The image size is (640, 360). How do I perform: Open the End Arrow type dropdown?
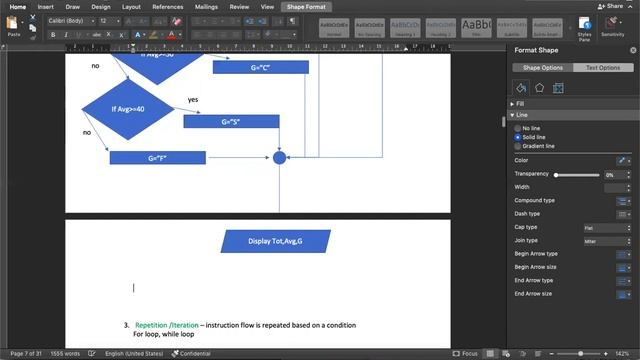pos(624,281)
